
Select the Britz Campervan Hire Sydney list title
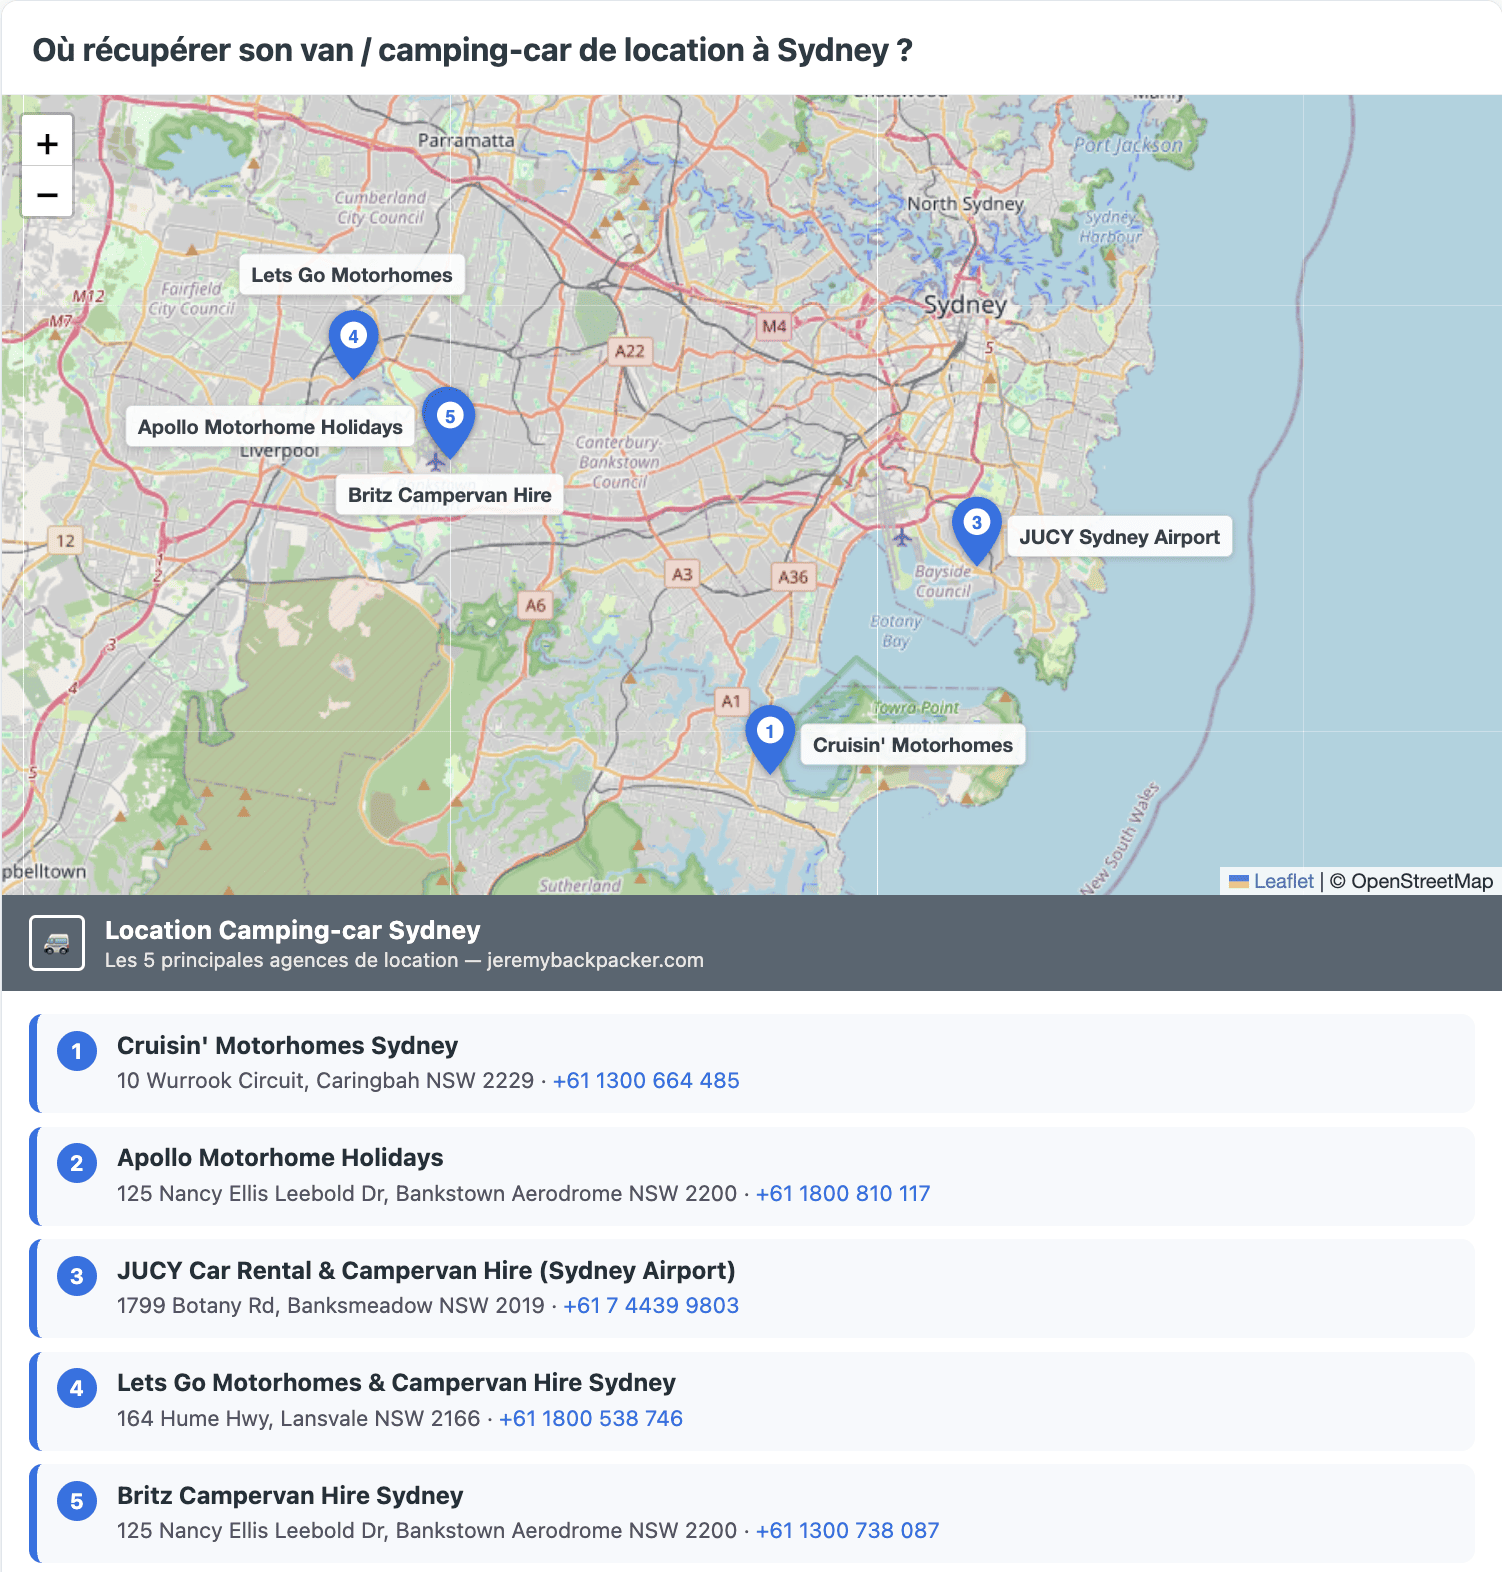[x=290, y=1496]
